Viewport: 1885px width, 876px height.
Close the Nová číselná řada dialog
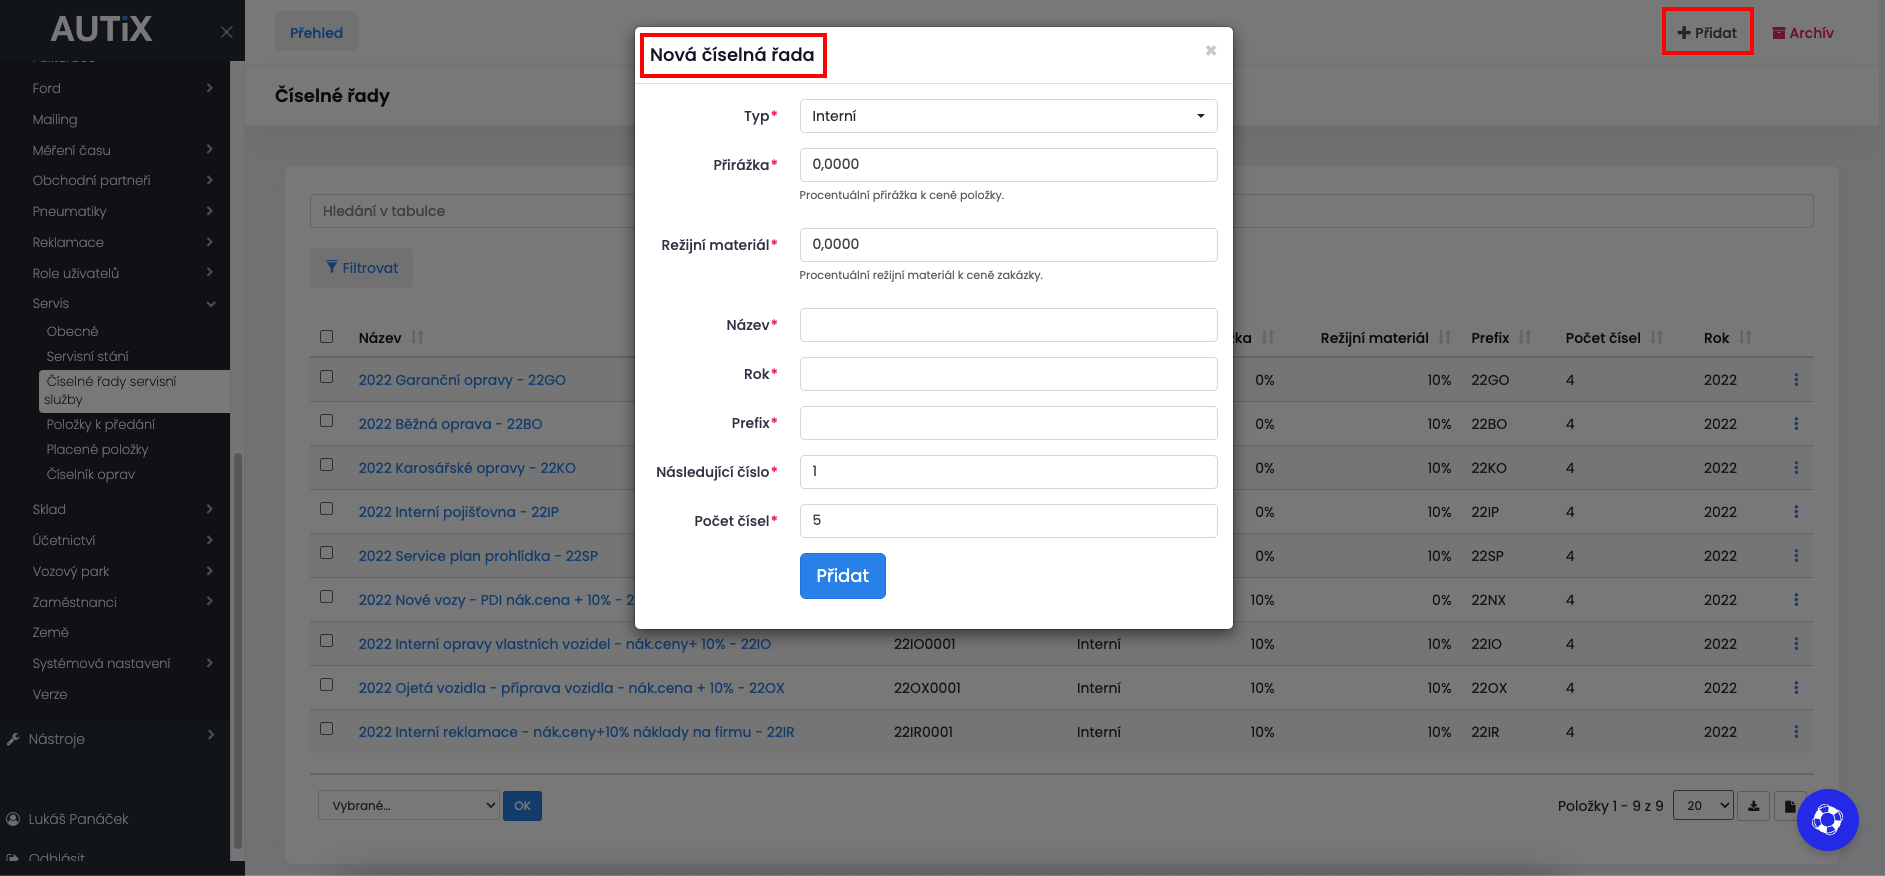(x=1210, y=50)
